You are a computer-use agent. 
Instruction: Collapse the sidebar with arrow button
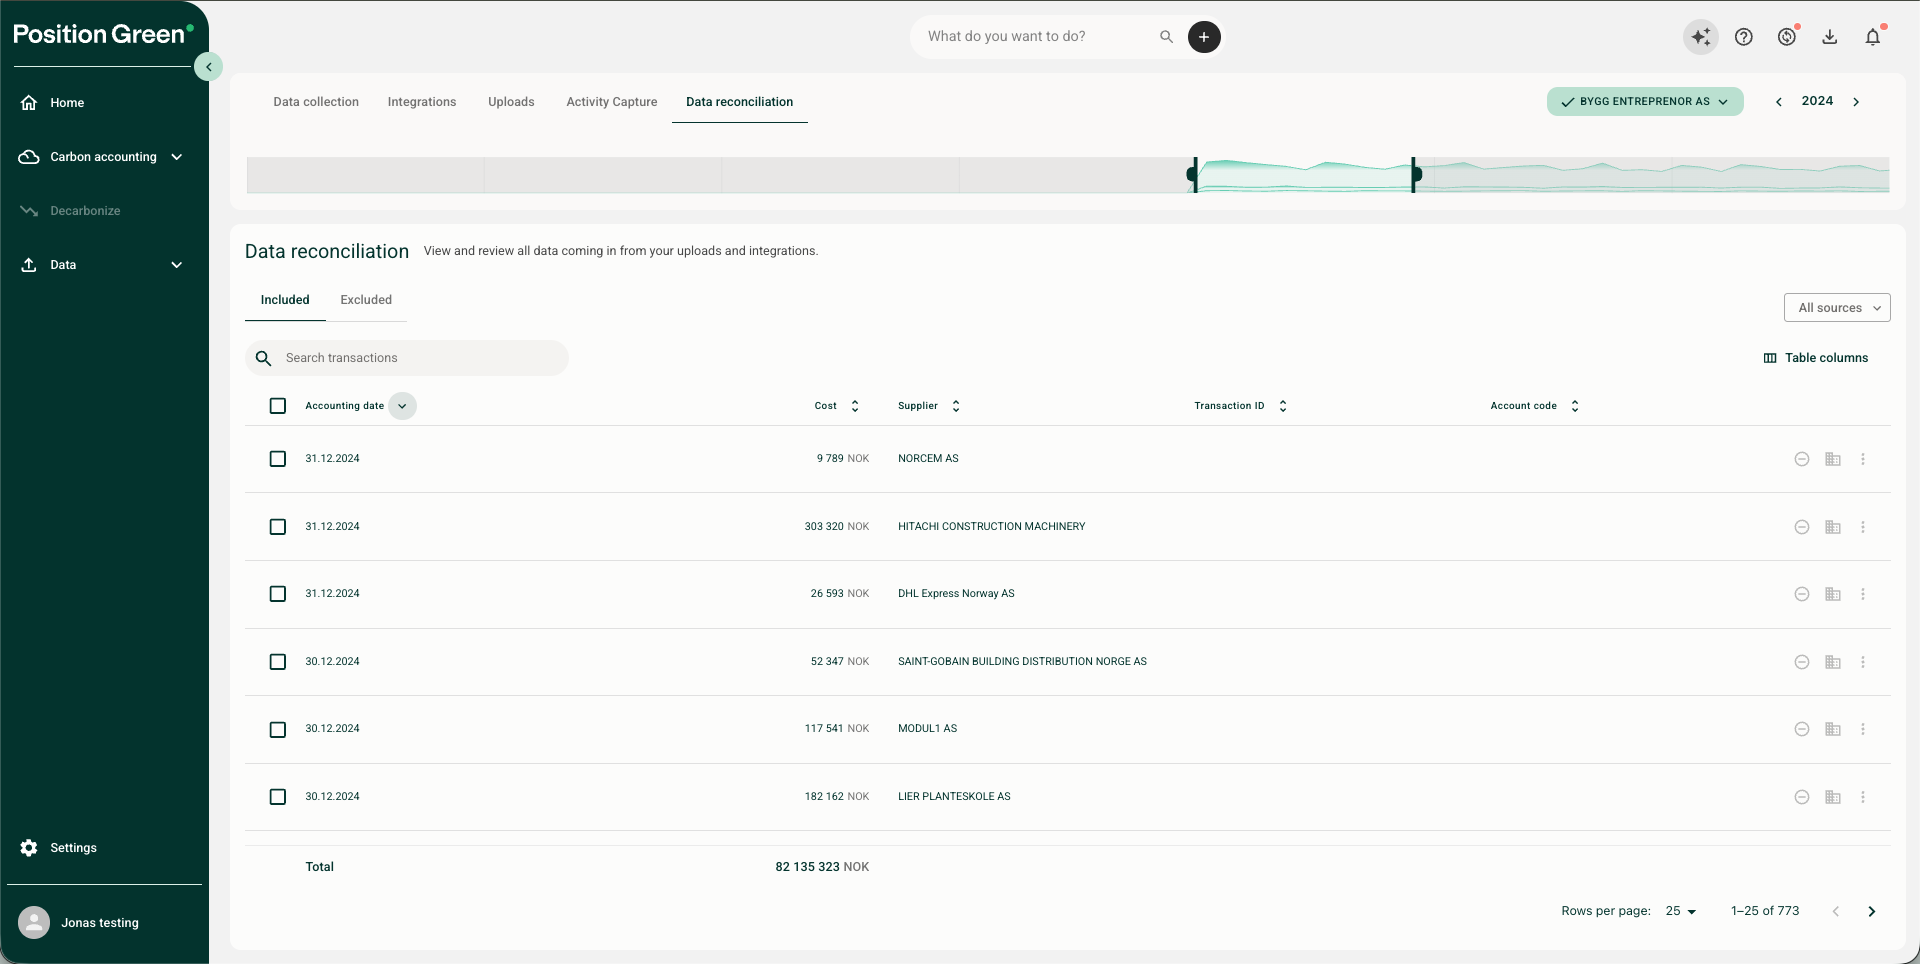208,67
